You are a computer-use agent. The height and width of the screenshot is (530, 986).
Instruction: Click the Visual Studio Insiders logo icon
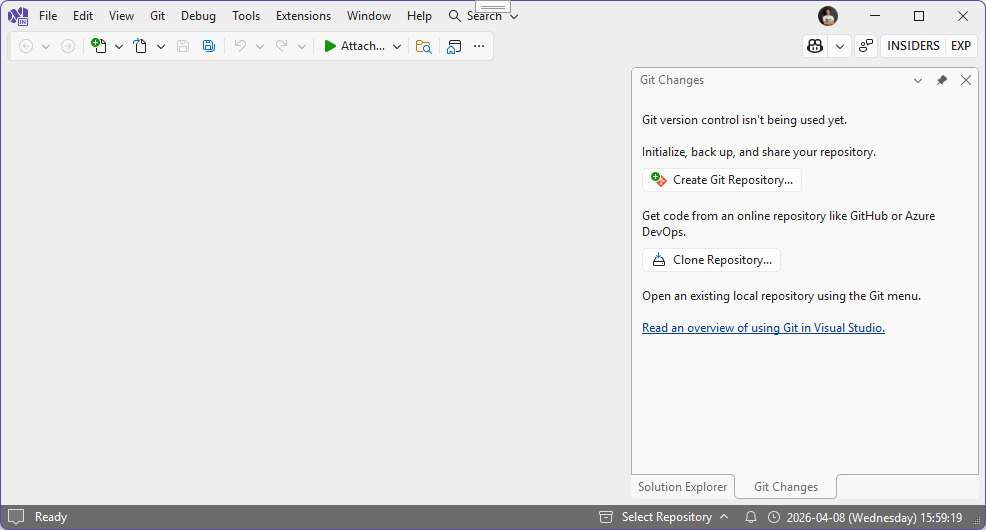click(18, 16)
